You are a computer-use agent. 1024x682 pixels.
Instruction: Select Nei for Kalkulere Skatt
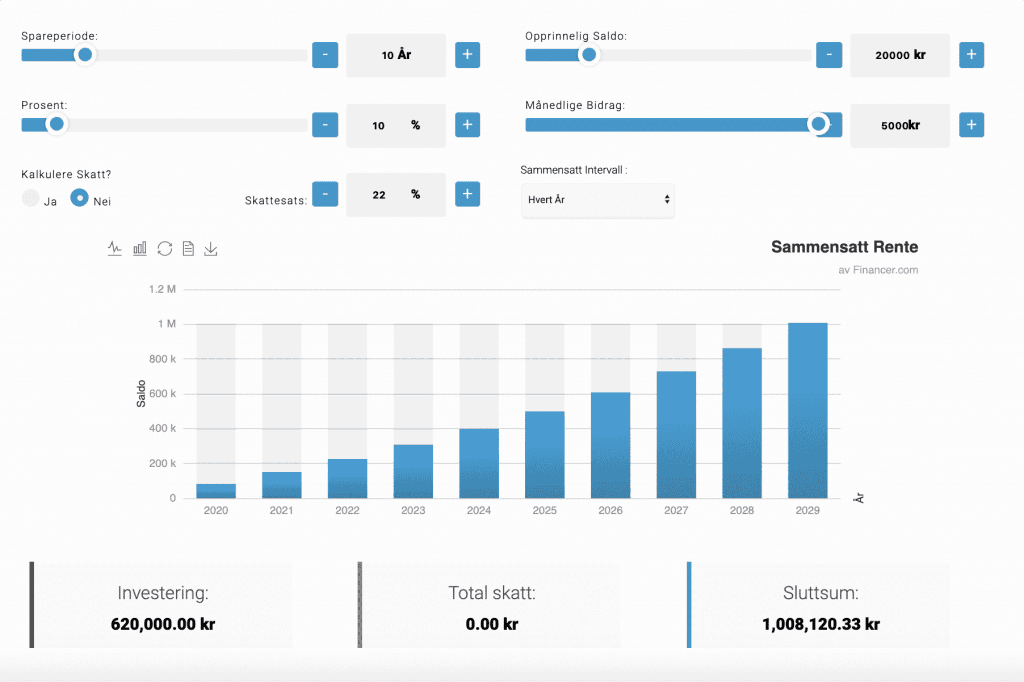(80, 199)
